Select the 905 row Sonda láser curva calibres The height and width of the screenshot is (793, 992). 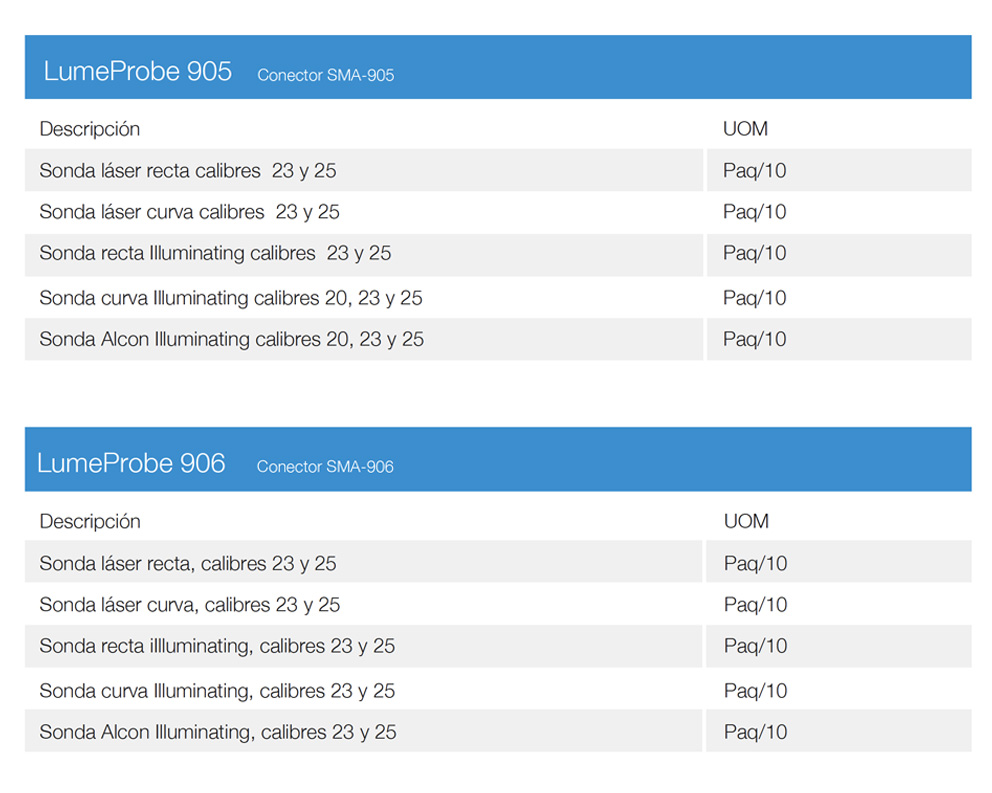(189, 212)
